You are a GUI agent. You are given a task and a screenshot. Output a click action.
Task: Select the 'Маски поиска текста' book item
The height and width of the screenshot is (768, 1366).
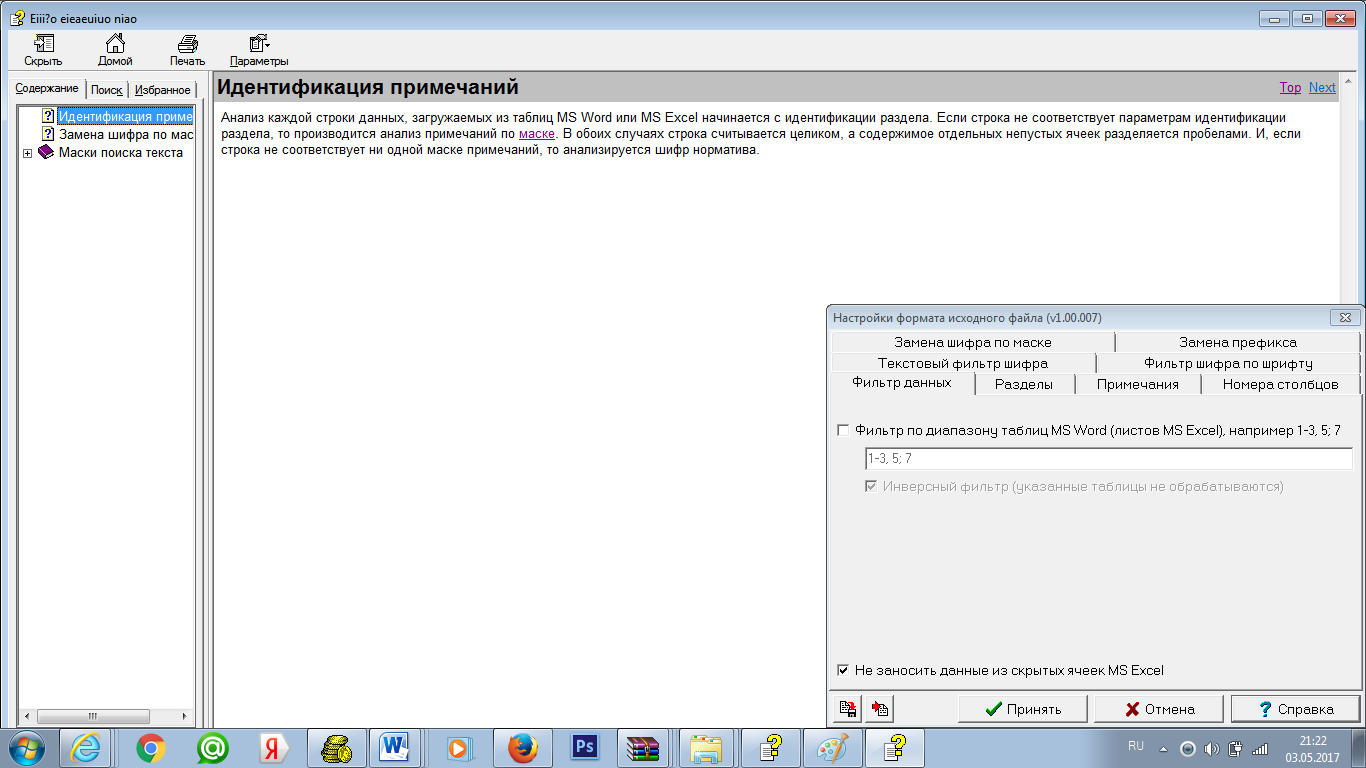pos(121,152)
